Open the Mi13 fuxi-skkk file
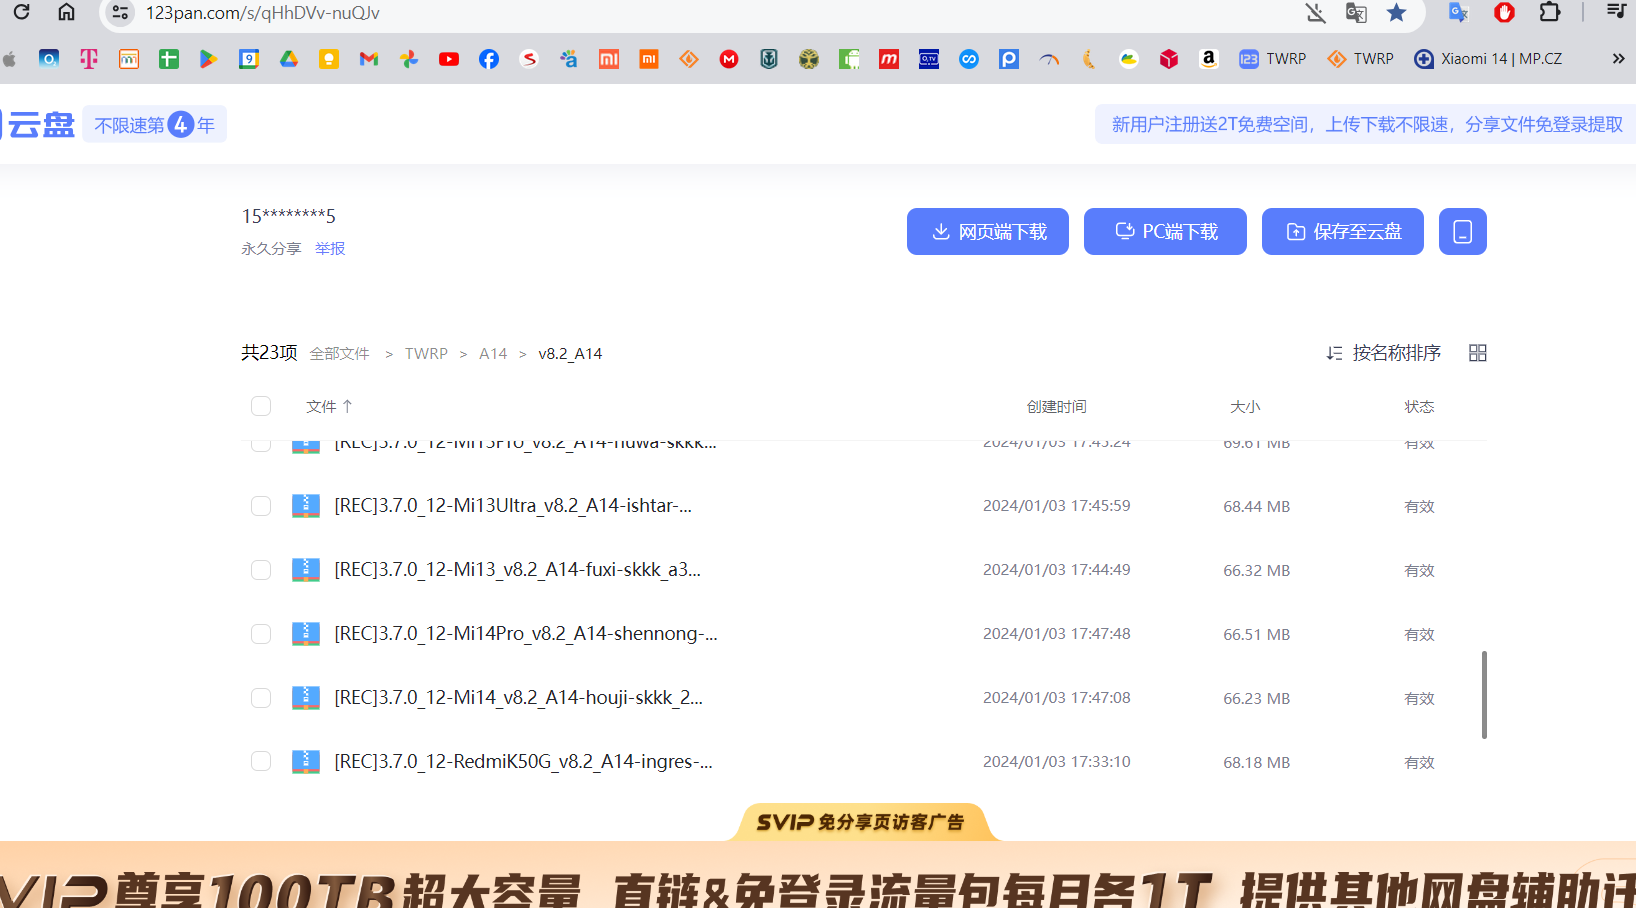 pyautogui.click(x=517, y=570)
